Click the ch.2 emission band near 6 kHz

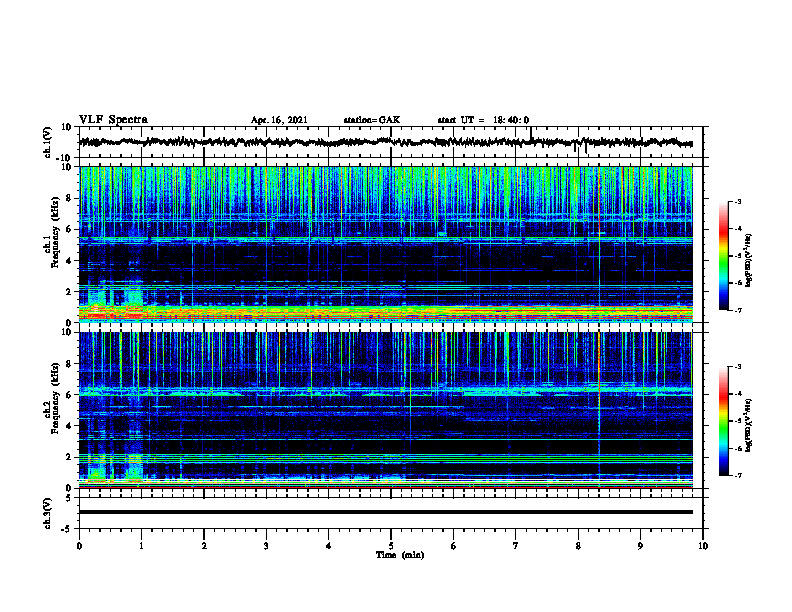point(385,390)
